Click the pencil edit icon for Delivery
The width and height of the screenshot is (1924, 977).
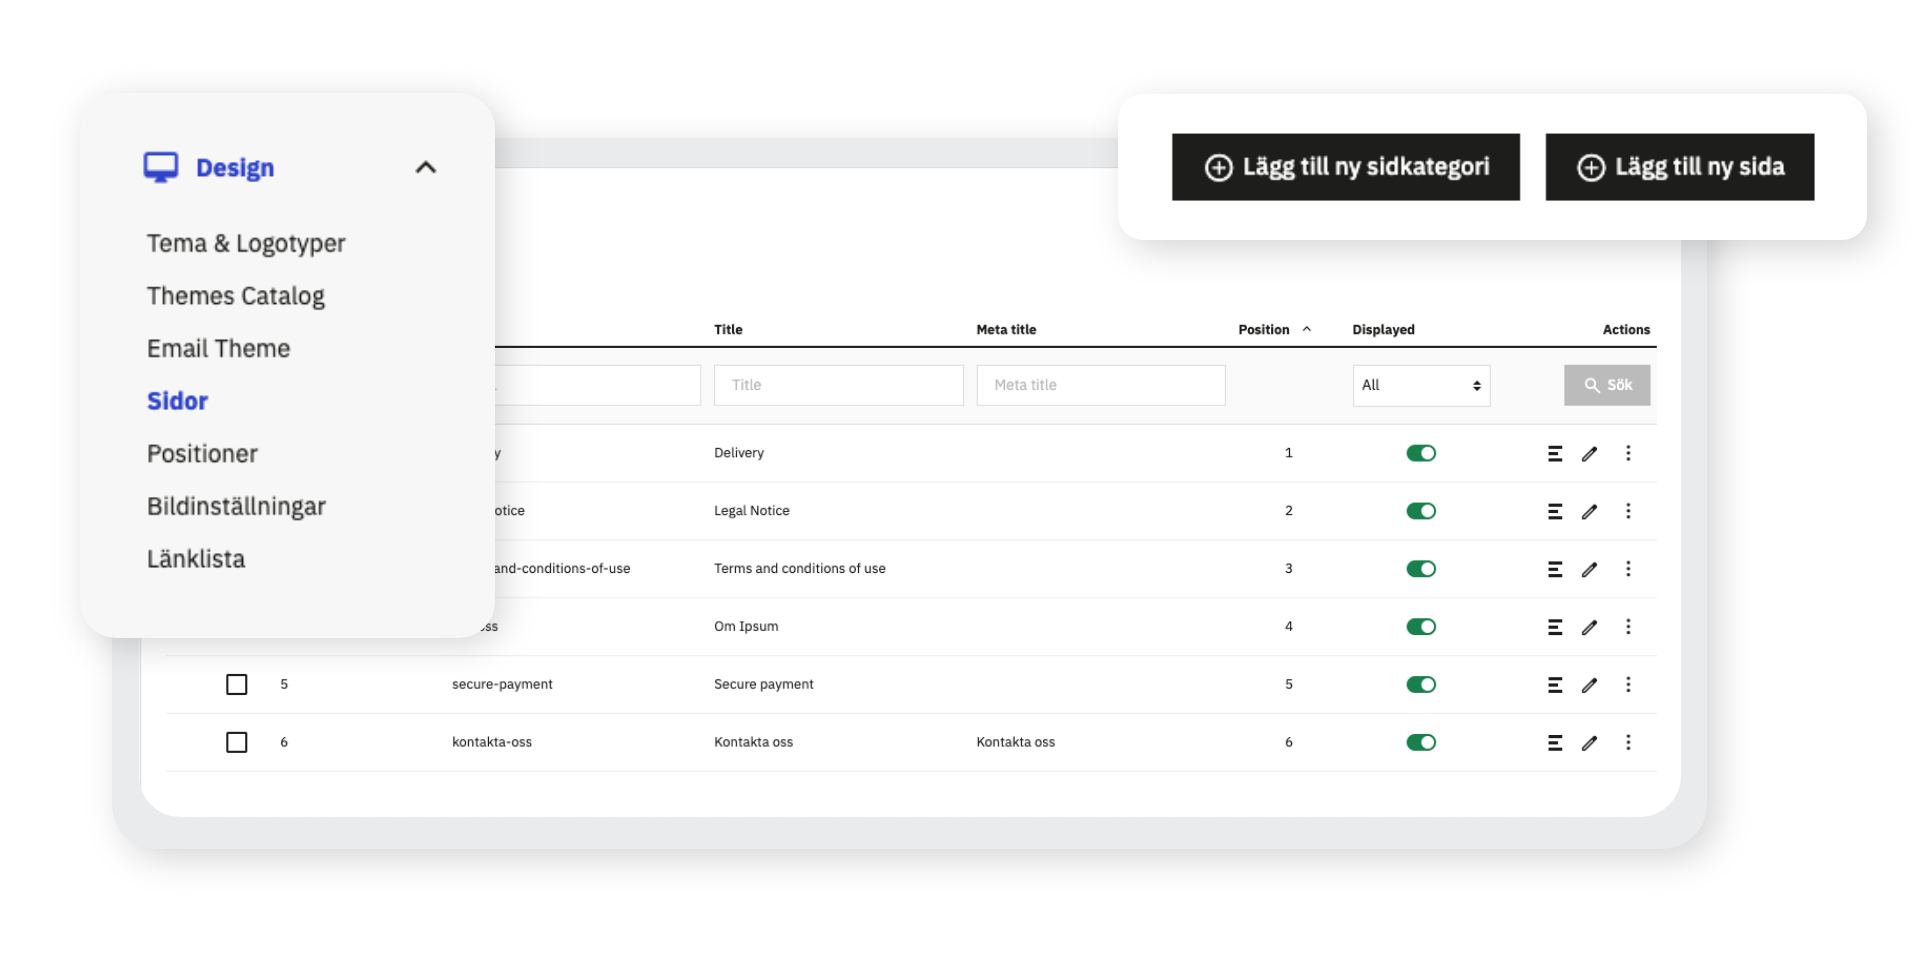(1589, 454)
